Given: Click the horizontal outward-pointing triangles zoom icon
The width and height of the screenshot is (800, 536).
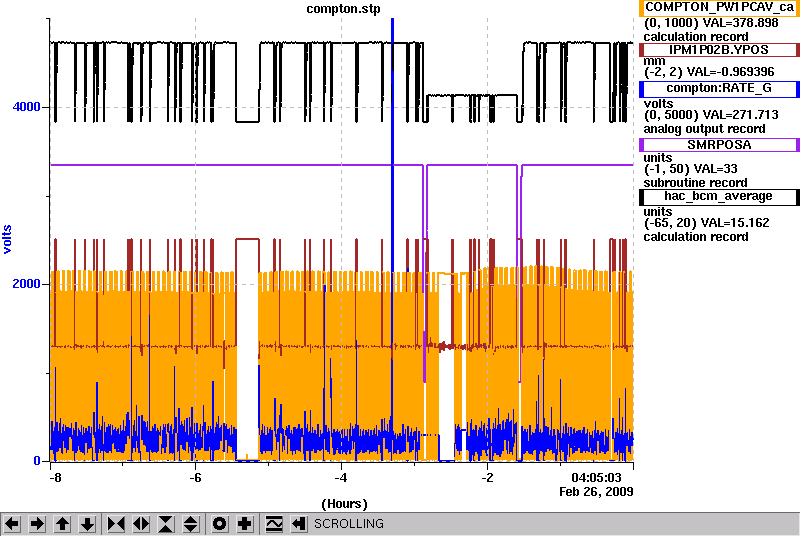Looking at the screenshot, I should point(141,524).
